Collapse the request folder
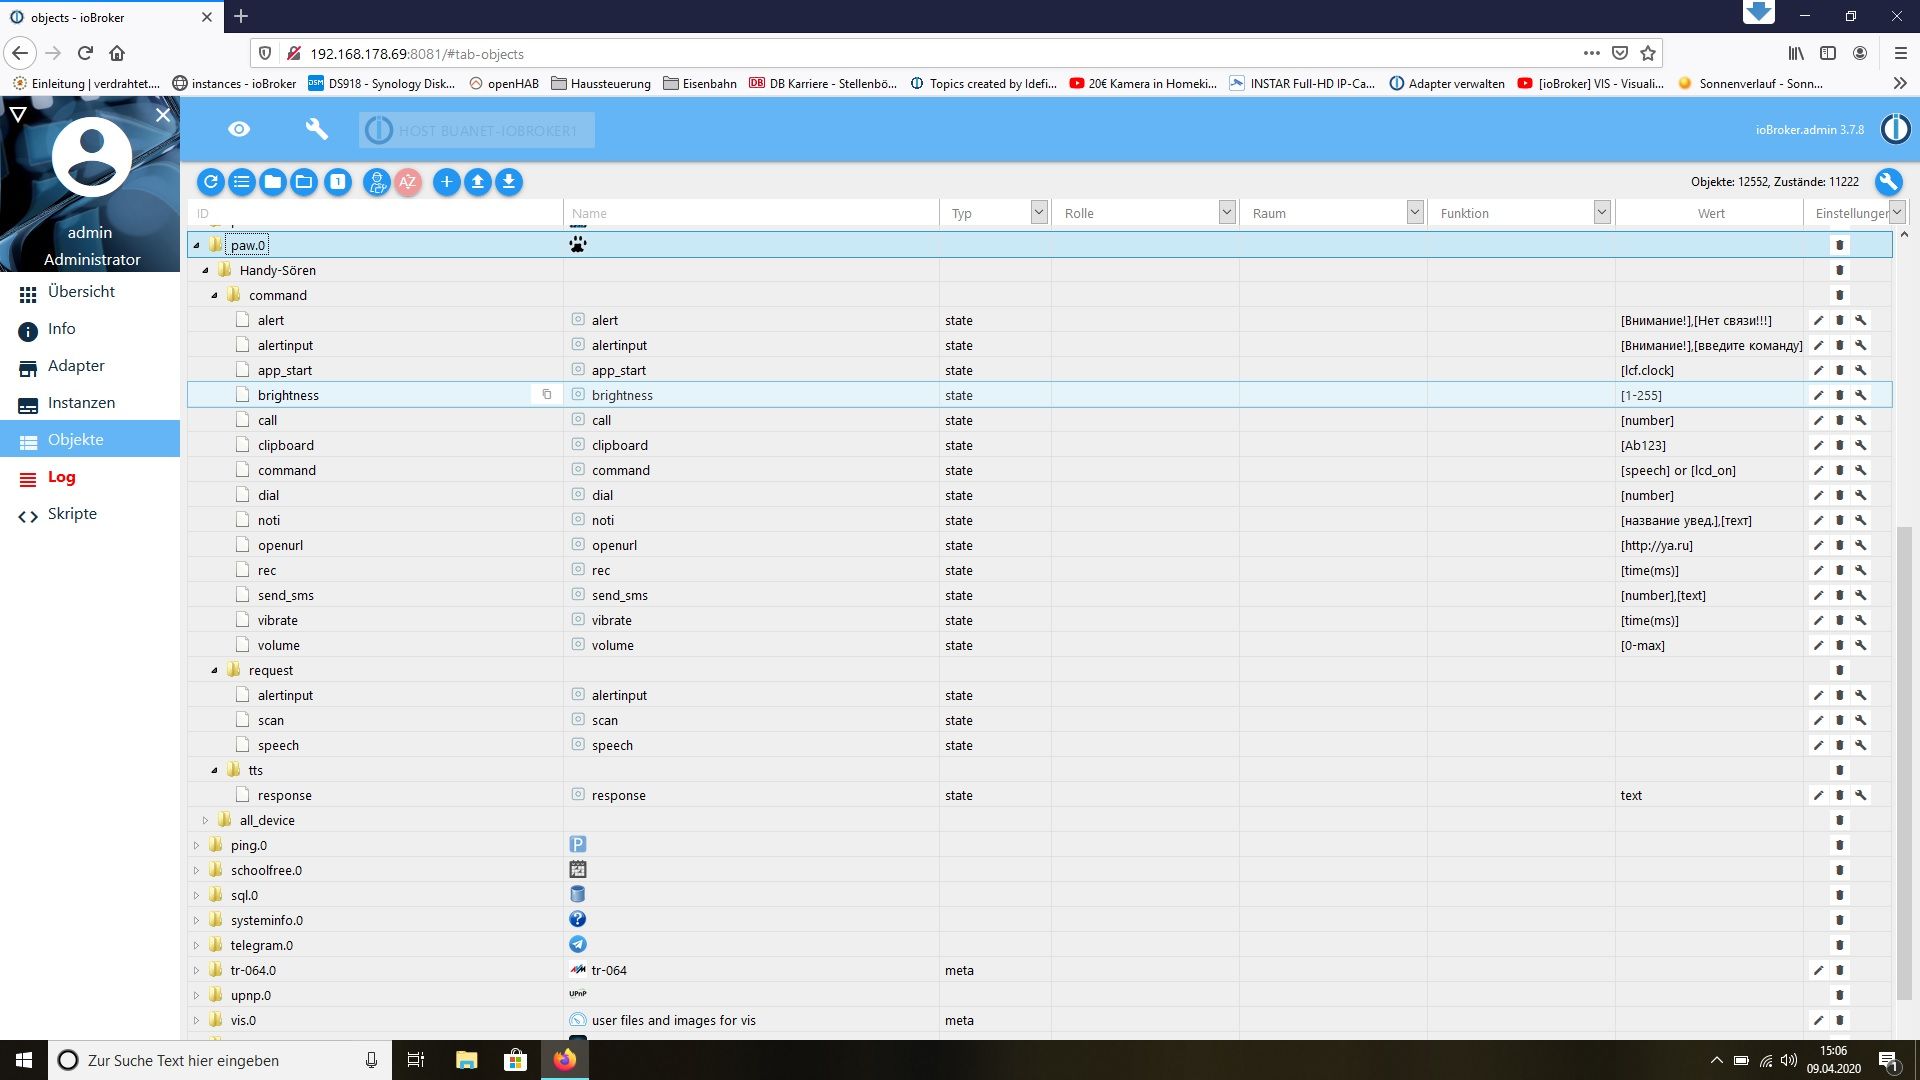Viewport: 1920px width, 1080px height. click(214, 670)
